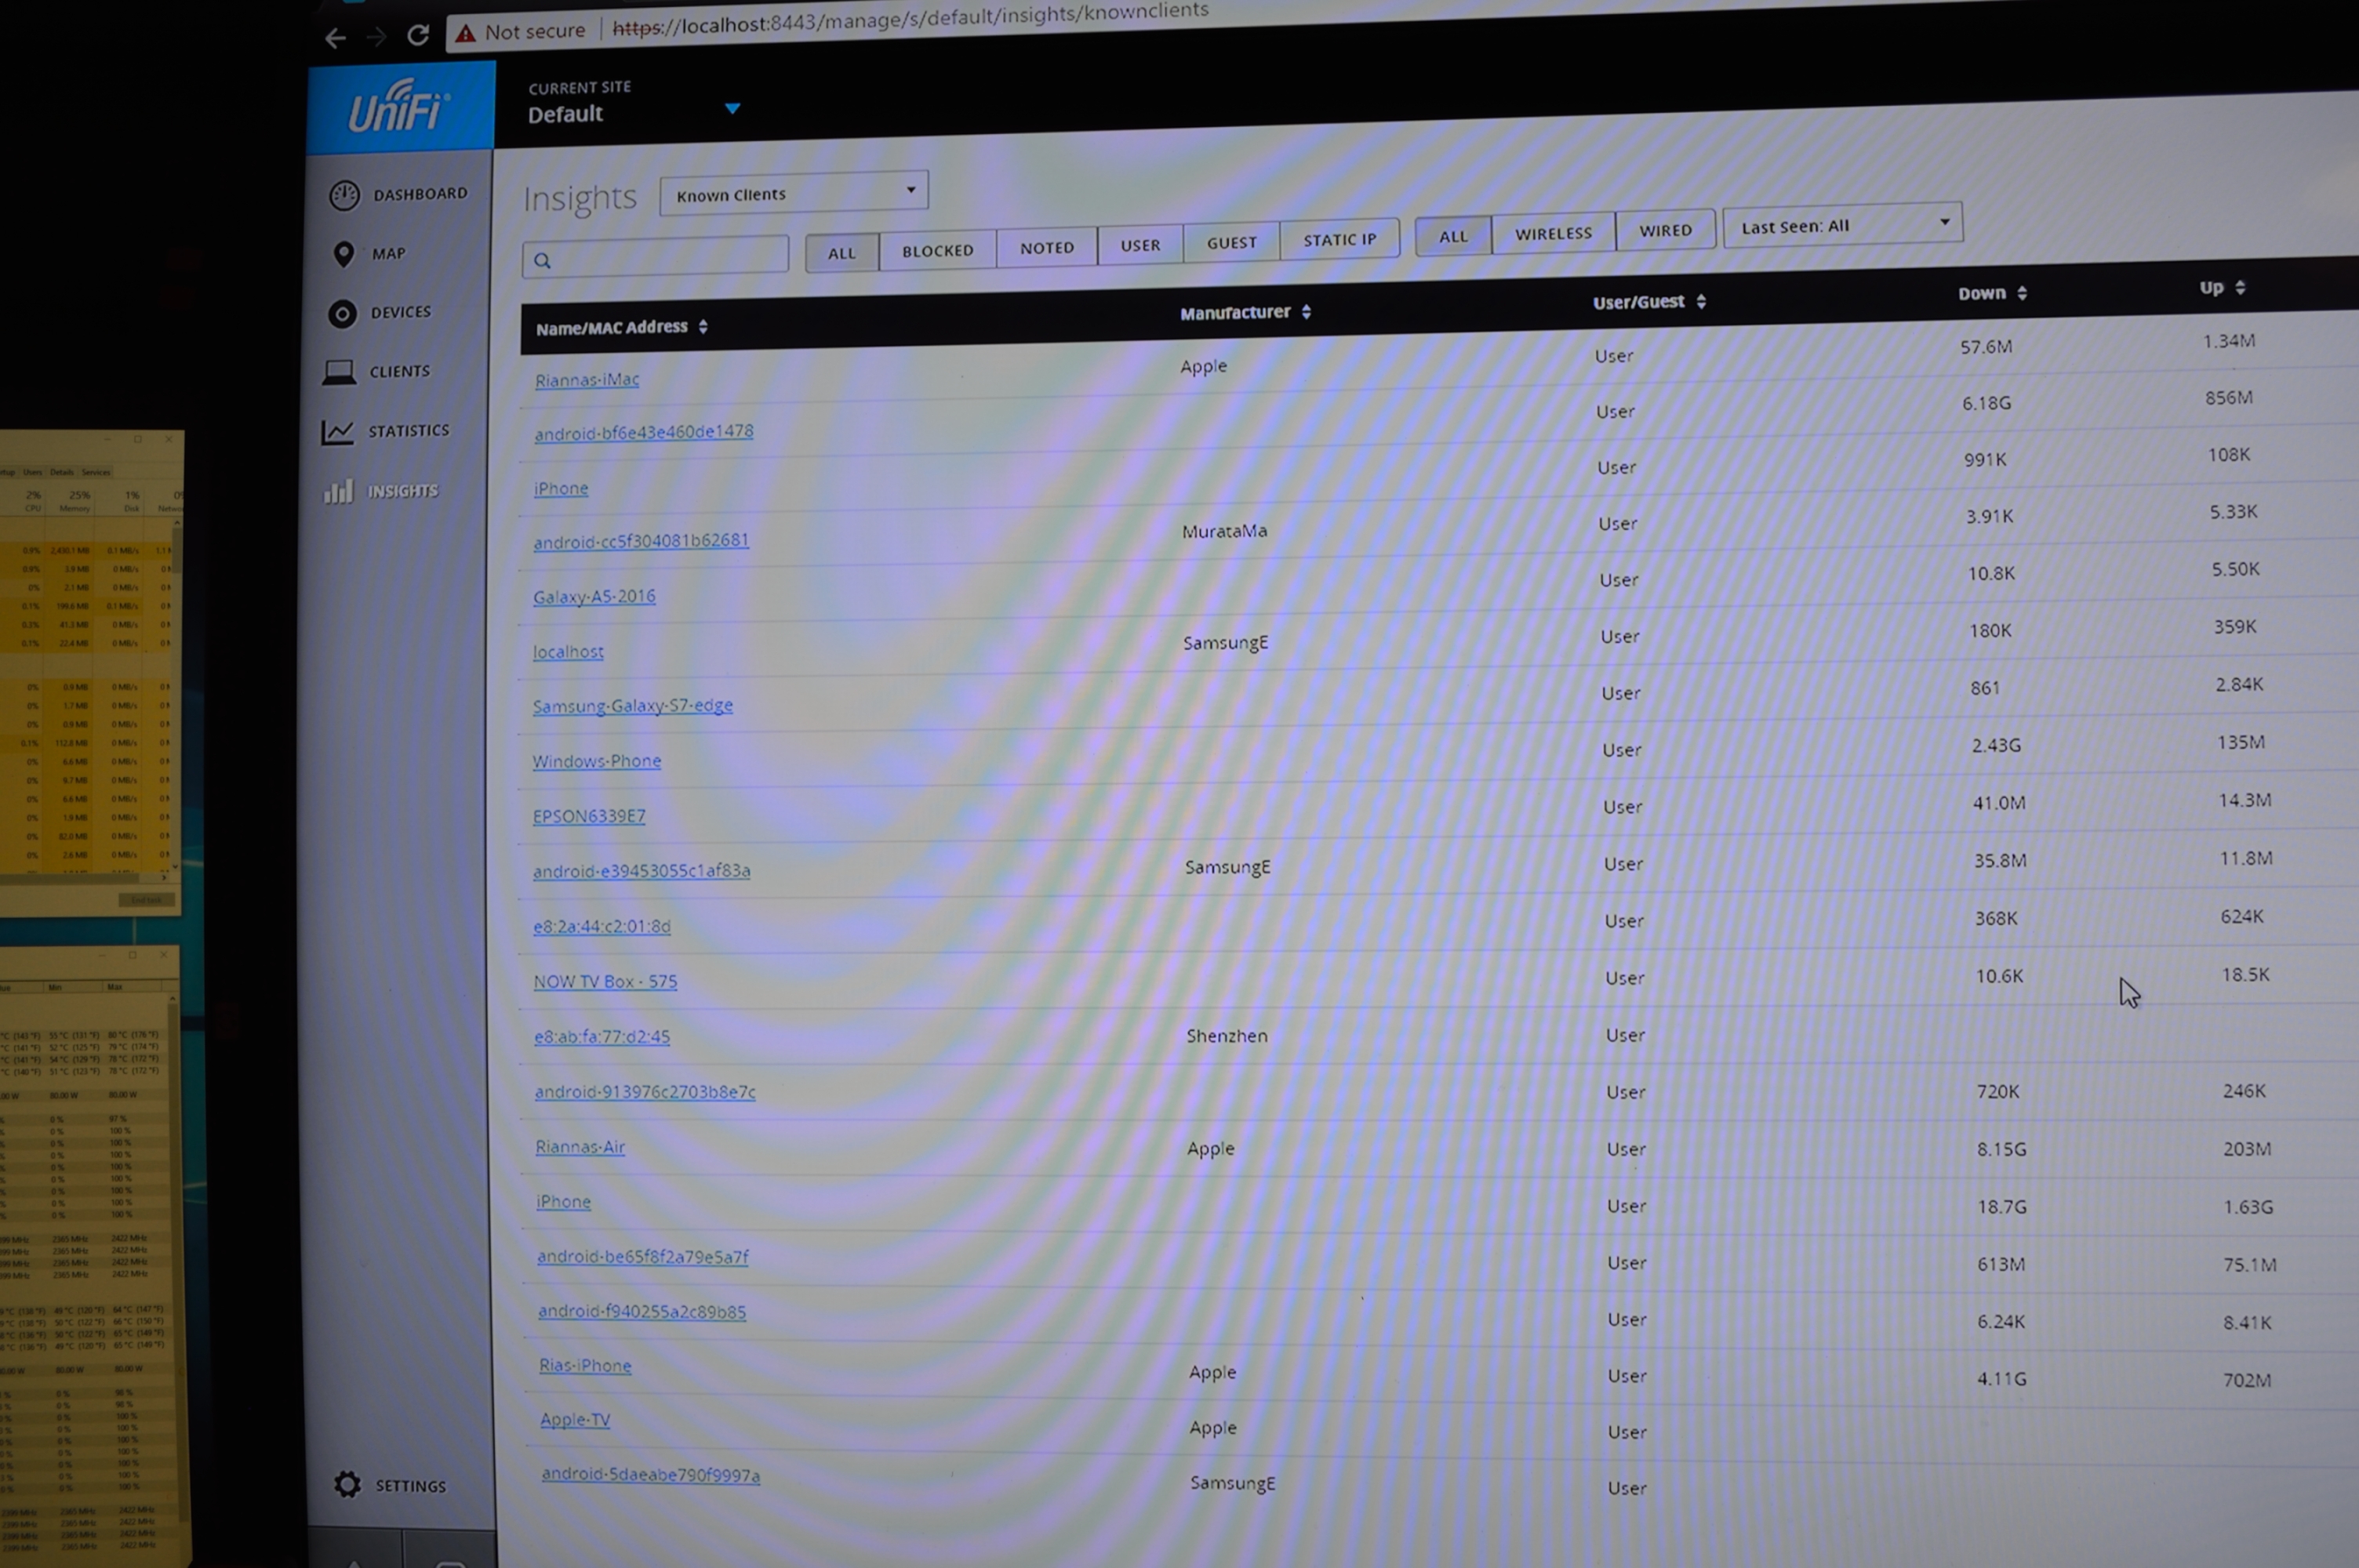Viewport: 2359px width, 1568px height.
Task: Click the browser reload icon
Action: [418, 35]
